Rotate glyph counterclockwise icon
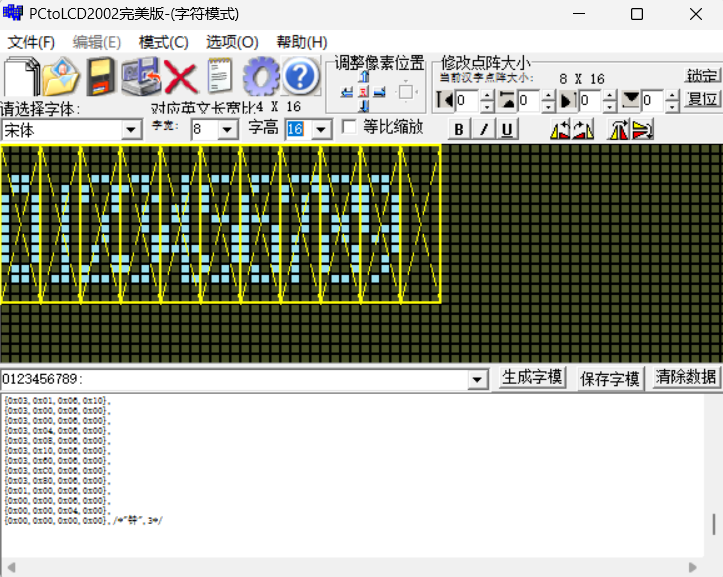 [x=560, y=129]
